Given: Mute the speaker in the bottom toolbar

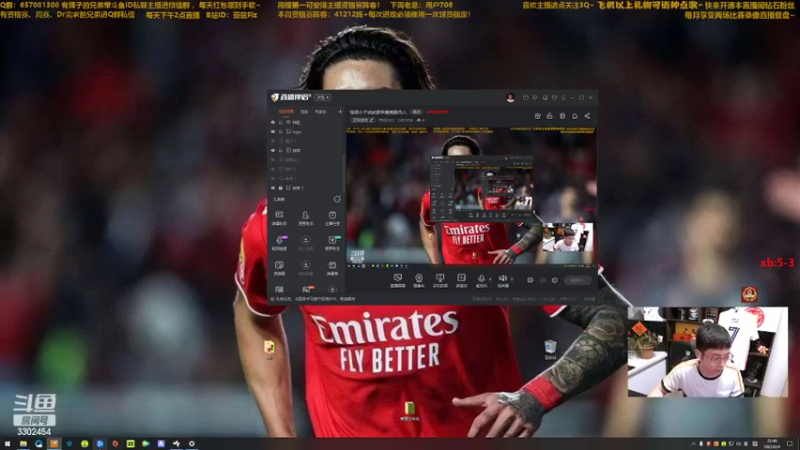Looking at the screenshot, I should [503, 281].
